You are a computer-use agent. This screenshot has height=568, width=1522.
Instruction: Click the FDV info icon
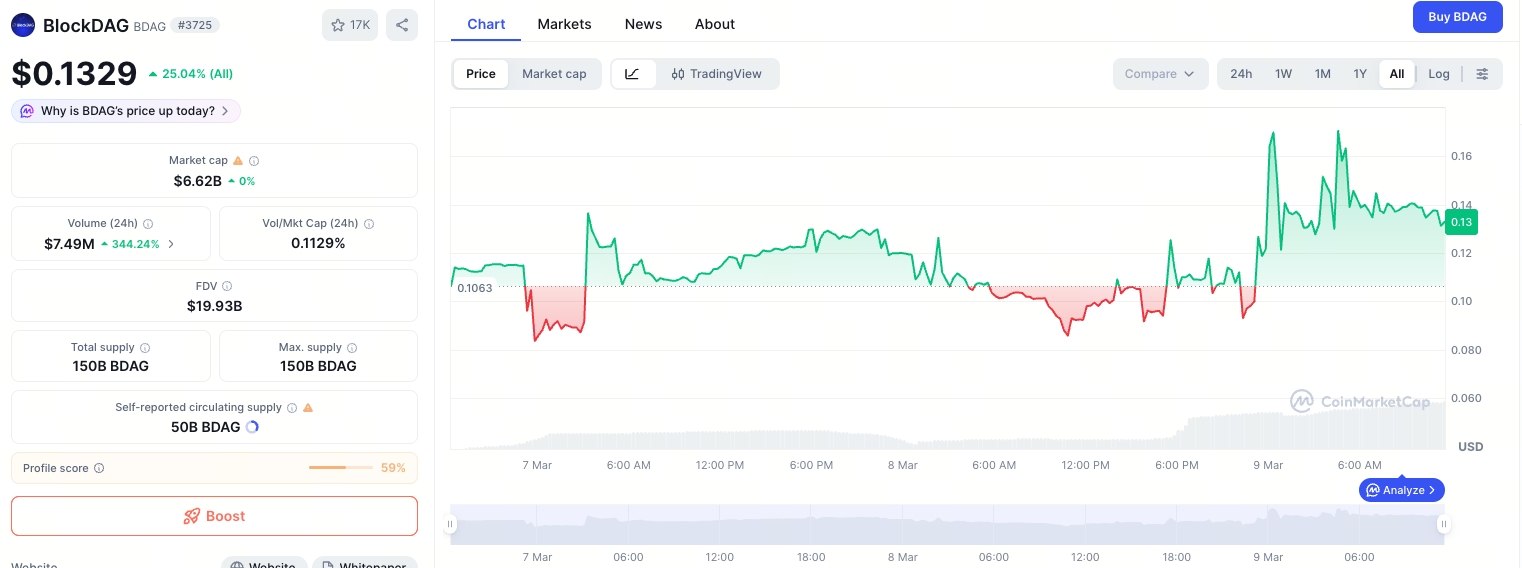click(227, 286)
